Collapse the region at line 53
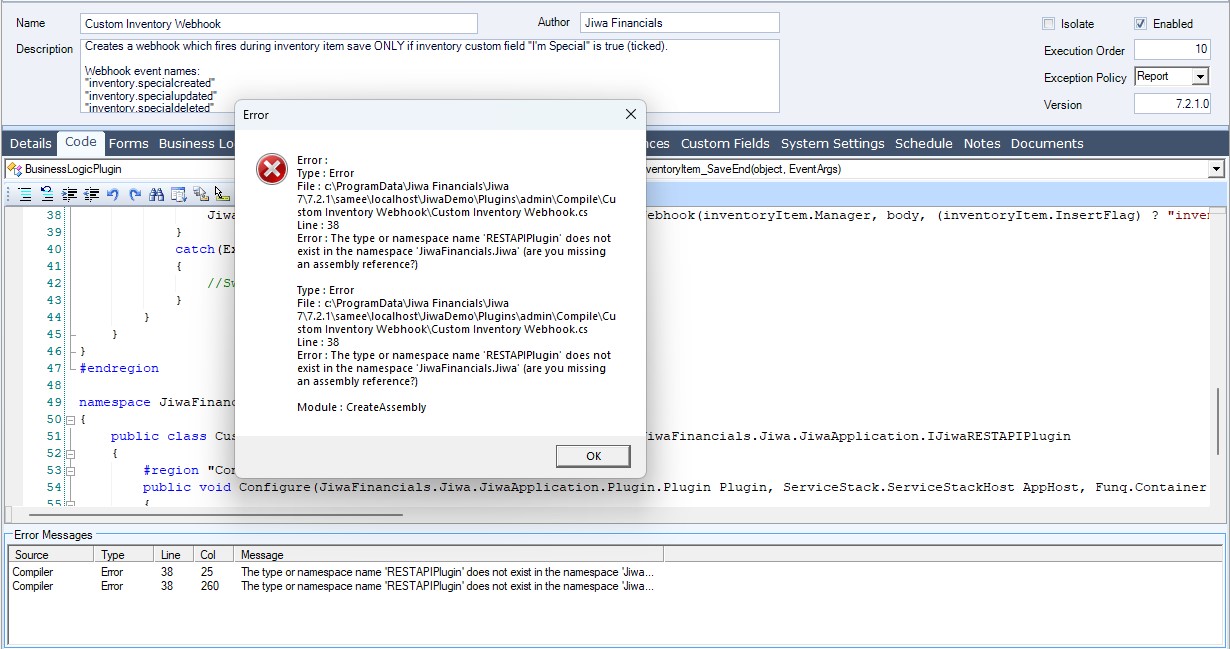This screenshot has height=649, width=1230. 70,471
